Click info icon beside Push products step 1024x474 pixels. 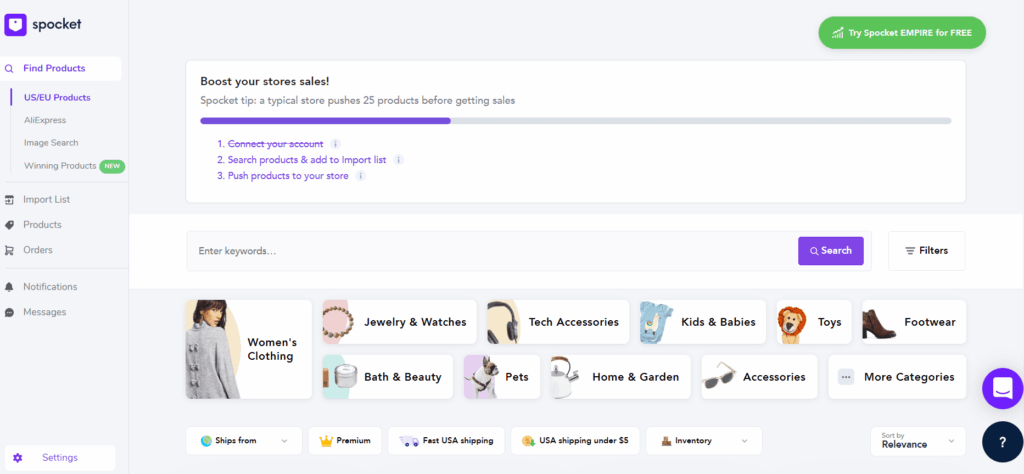360,176
